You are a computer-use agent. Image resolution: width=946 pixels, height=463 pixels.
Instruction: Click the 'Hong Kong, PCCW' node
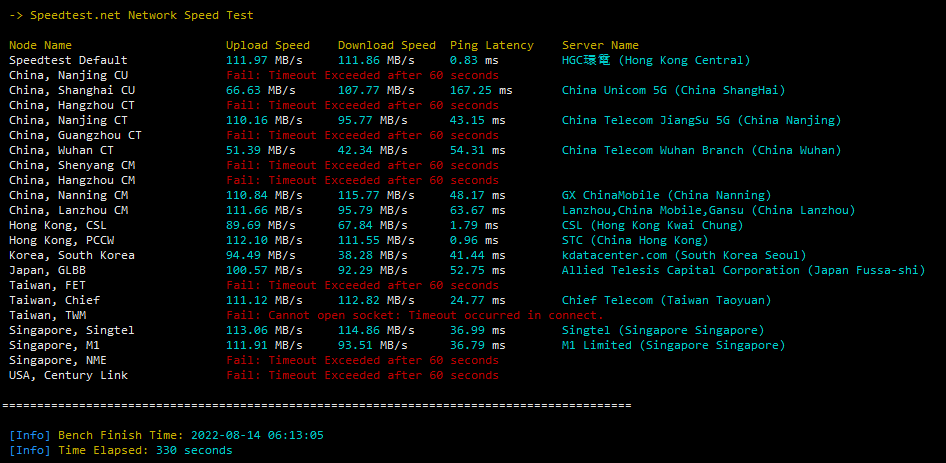click(x=62, y=240)
